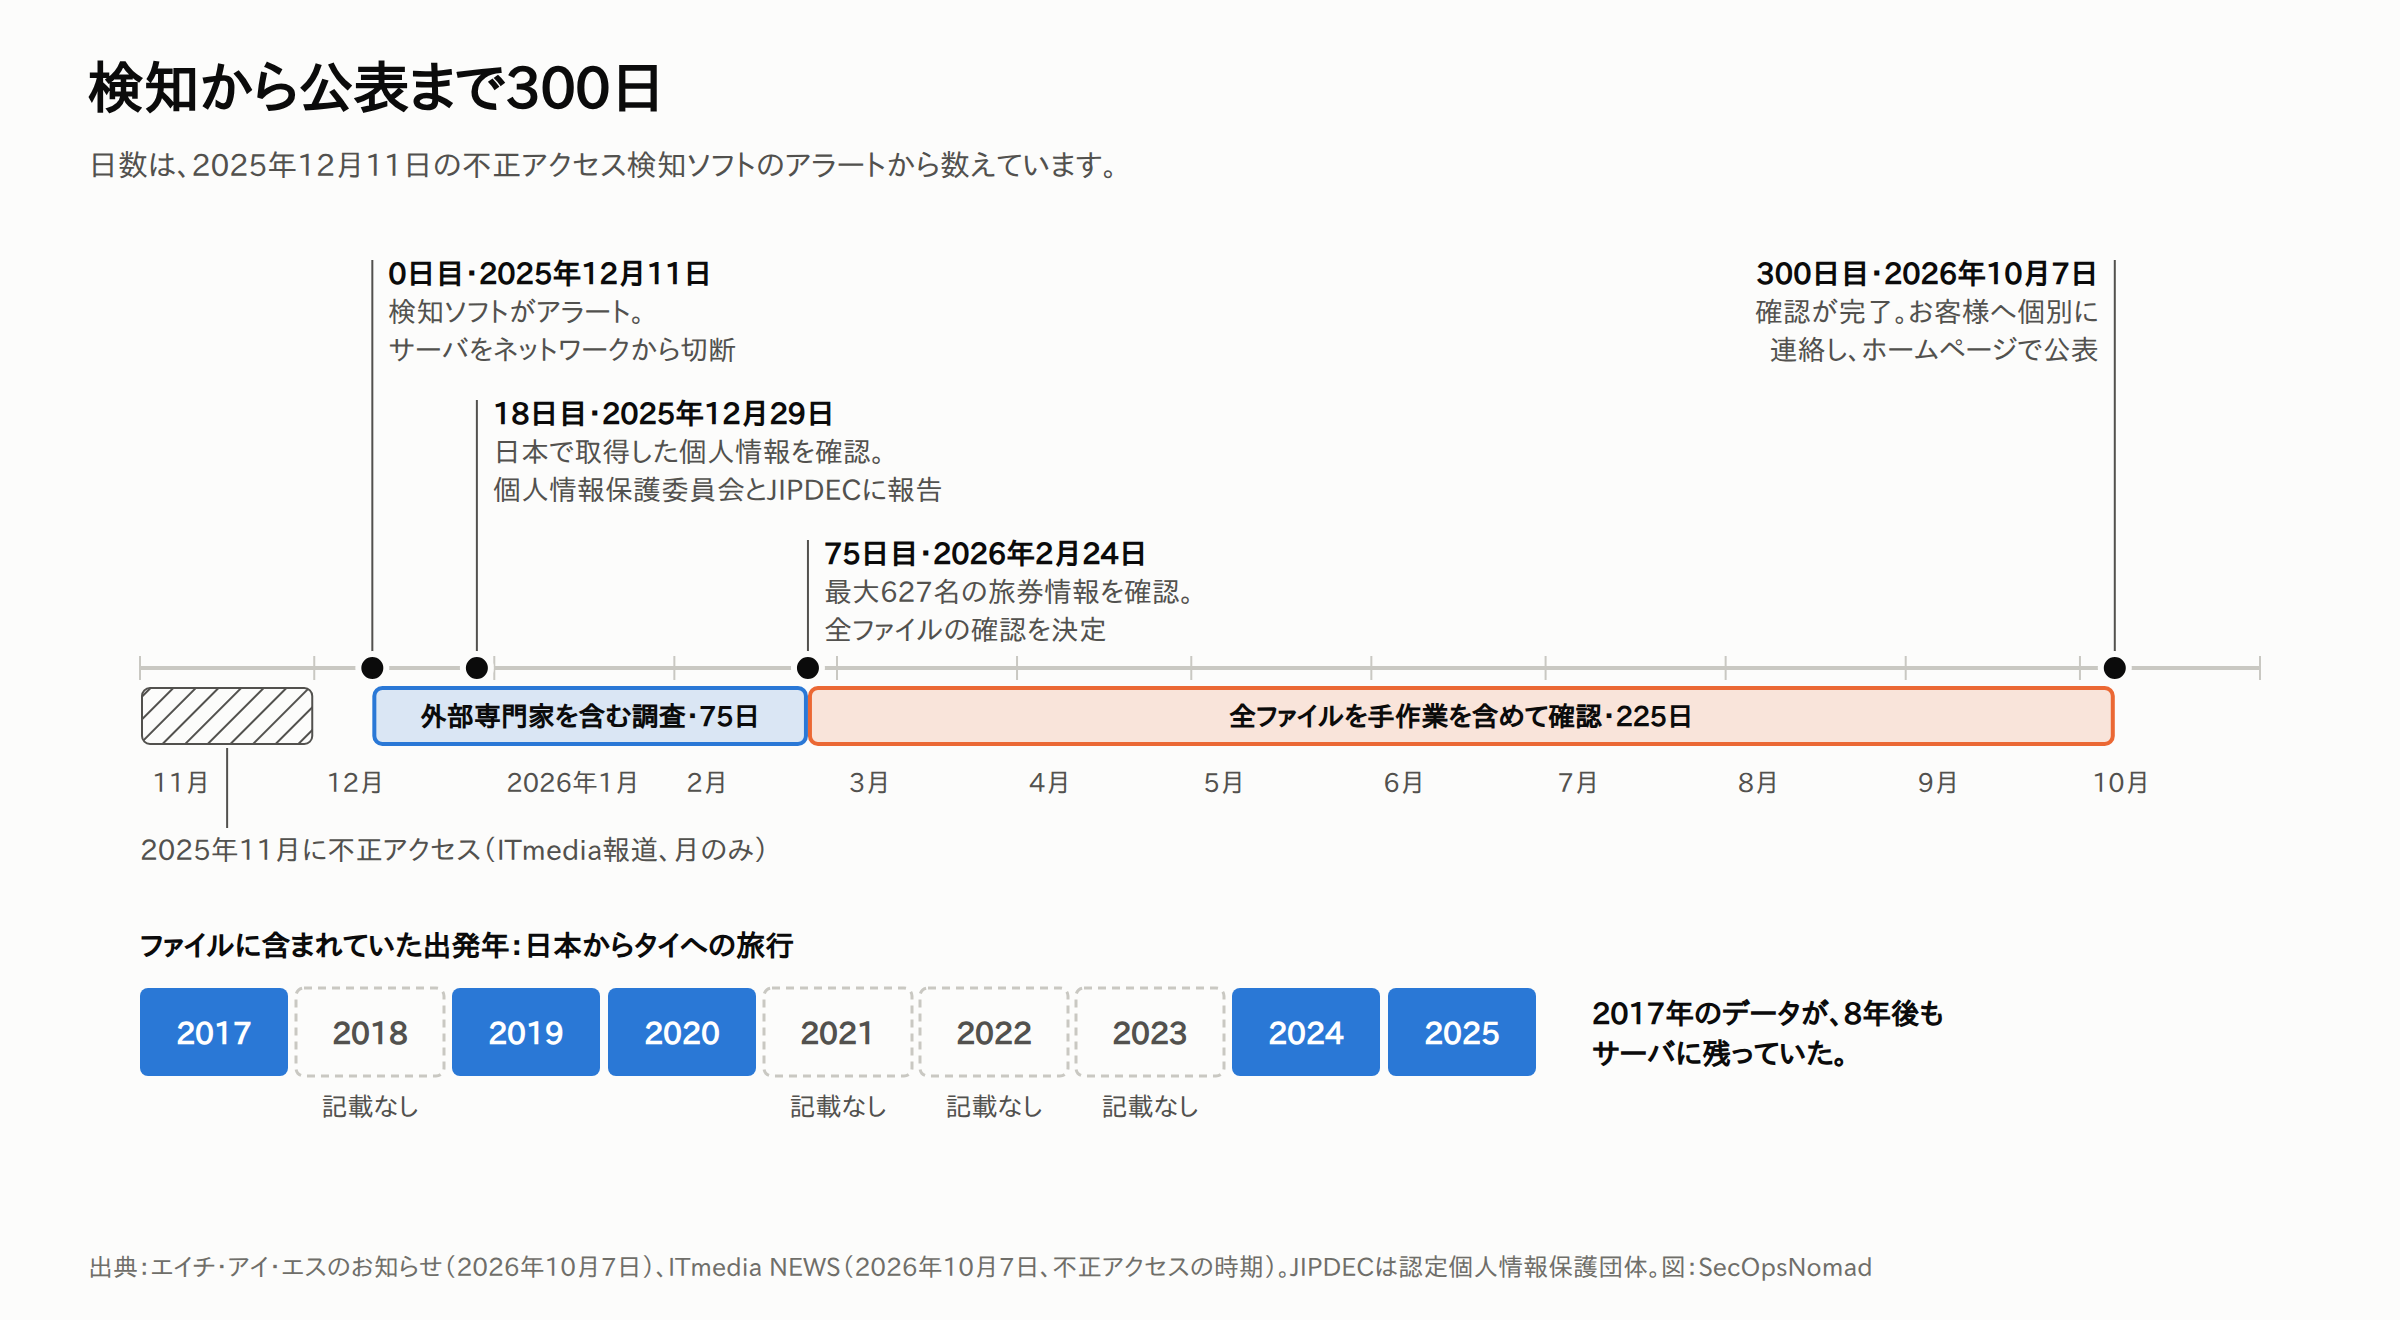
Task: Click the Day 300 timeline dot for 2026年10月7日
Action: [2114, 668]
